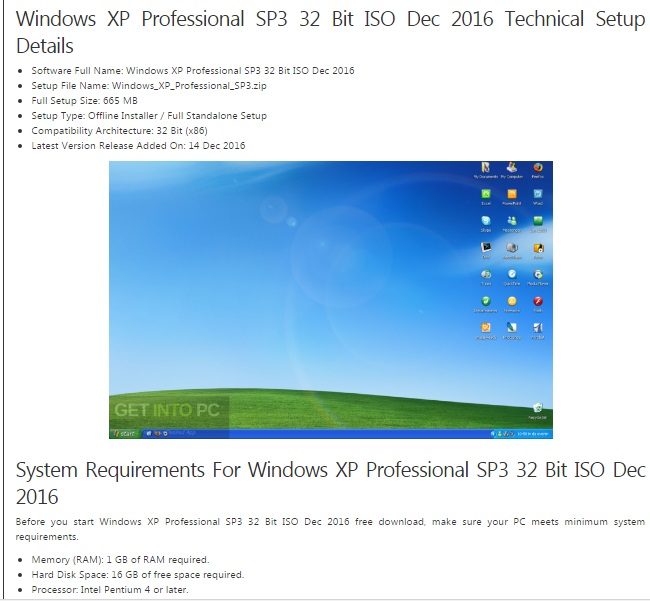Click the Windows XP desktop screenshot image
650x601 pixels.
(331, 300)
